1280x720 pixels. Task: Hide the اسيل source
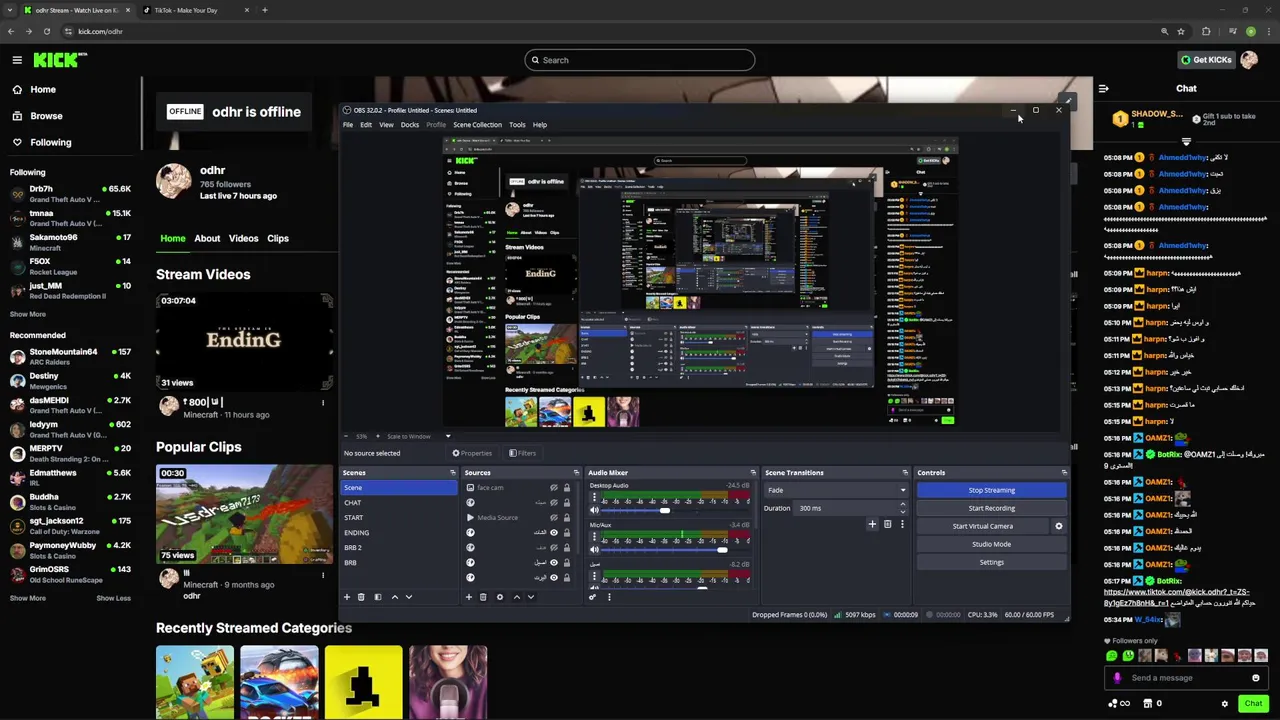[554, 563]
